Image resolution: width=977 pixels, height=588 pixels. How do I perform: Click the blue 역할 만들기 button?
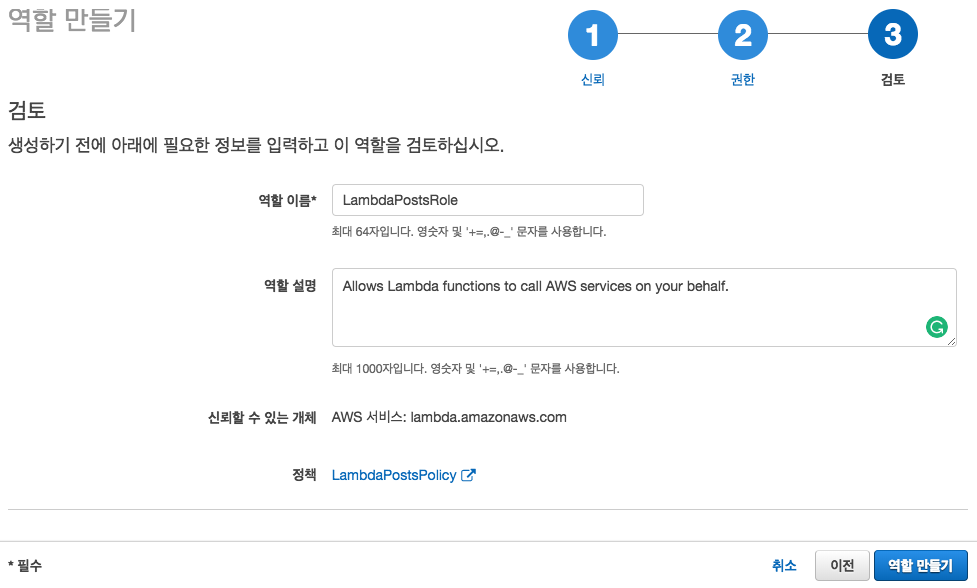[920, 566]
